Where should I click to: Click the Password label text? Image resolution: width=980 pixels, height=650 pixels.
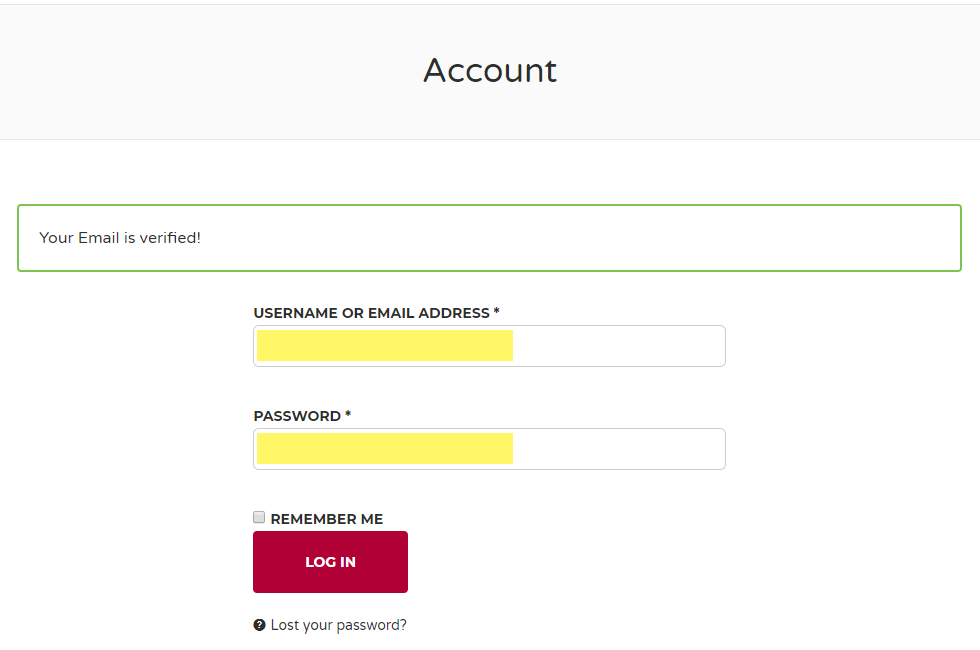click(297, 416)
